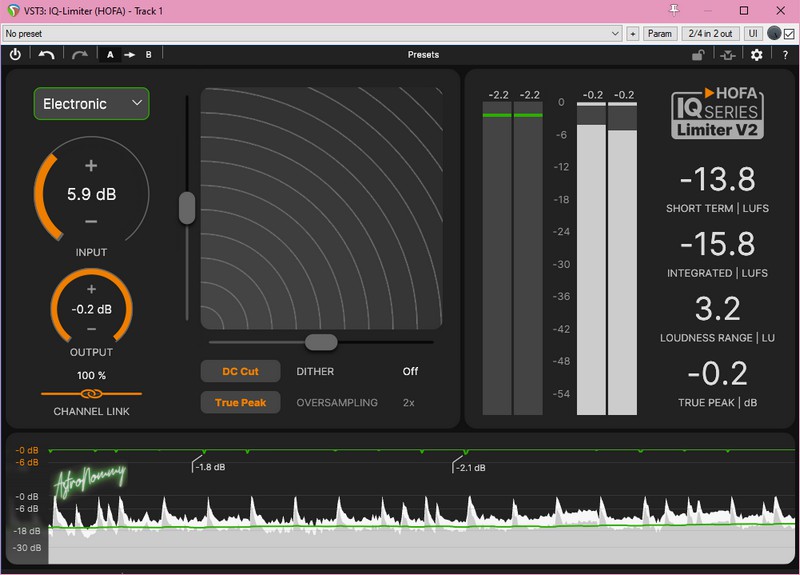800x575 pixels.
Task: Toggle the DC Cut button
Action: tap(240, 371)
